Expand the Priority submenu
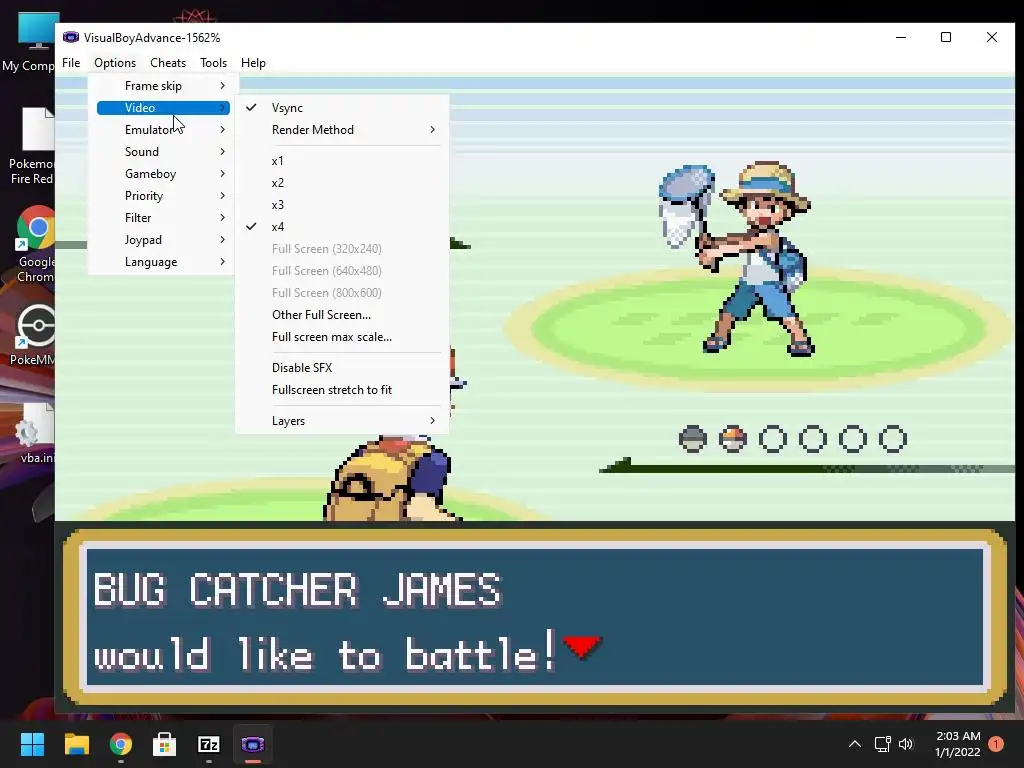Screen dimensions: 1024x768 coord(163,196)
